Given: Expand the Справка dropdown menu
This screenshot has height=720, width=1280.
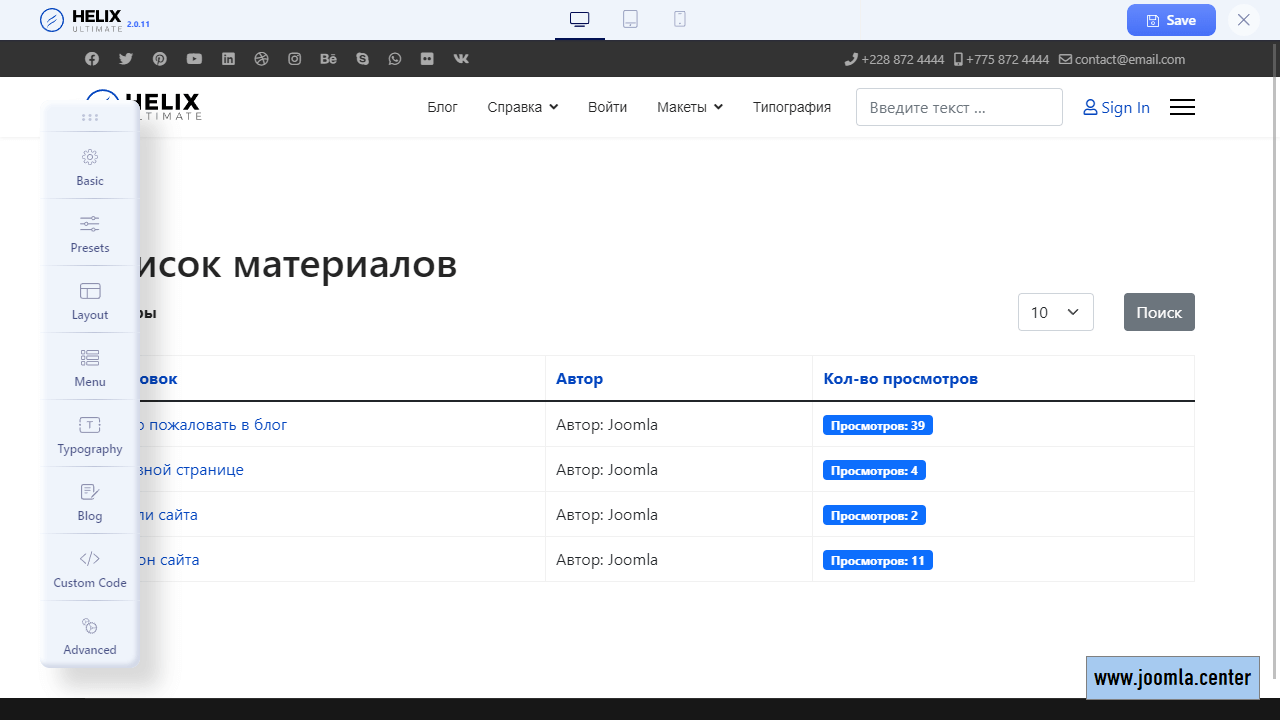Looking at the screenshot, I should tap(522, 107).
